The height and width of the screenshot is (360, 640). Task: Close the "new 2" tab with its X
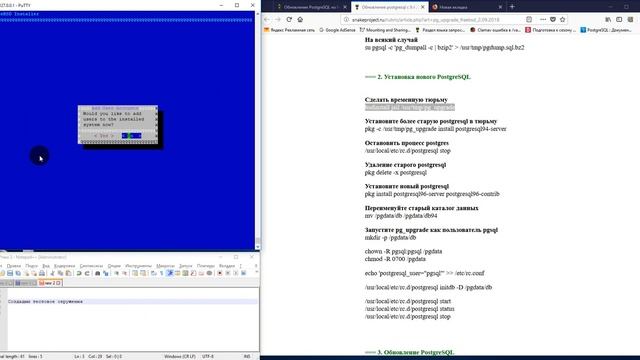pyautogui.click(x=58, y=283)
